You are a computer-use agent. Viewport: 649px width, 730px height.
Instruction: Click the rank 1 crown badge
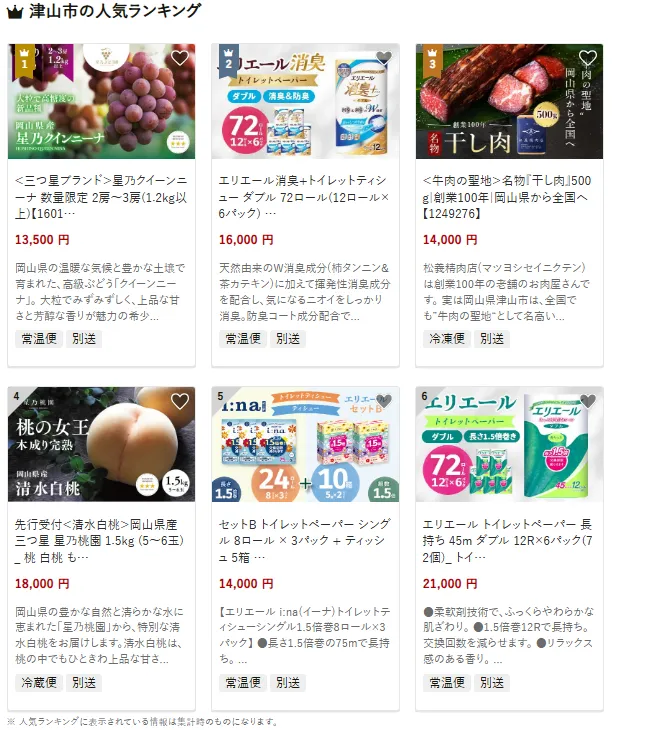24,59
